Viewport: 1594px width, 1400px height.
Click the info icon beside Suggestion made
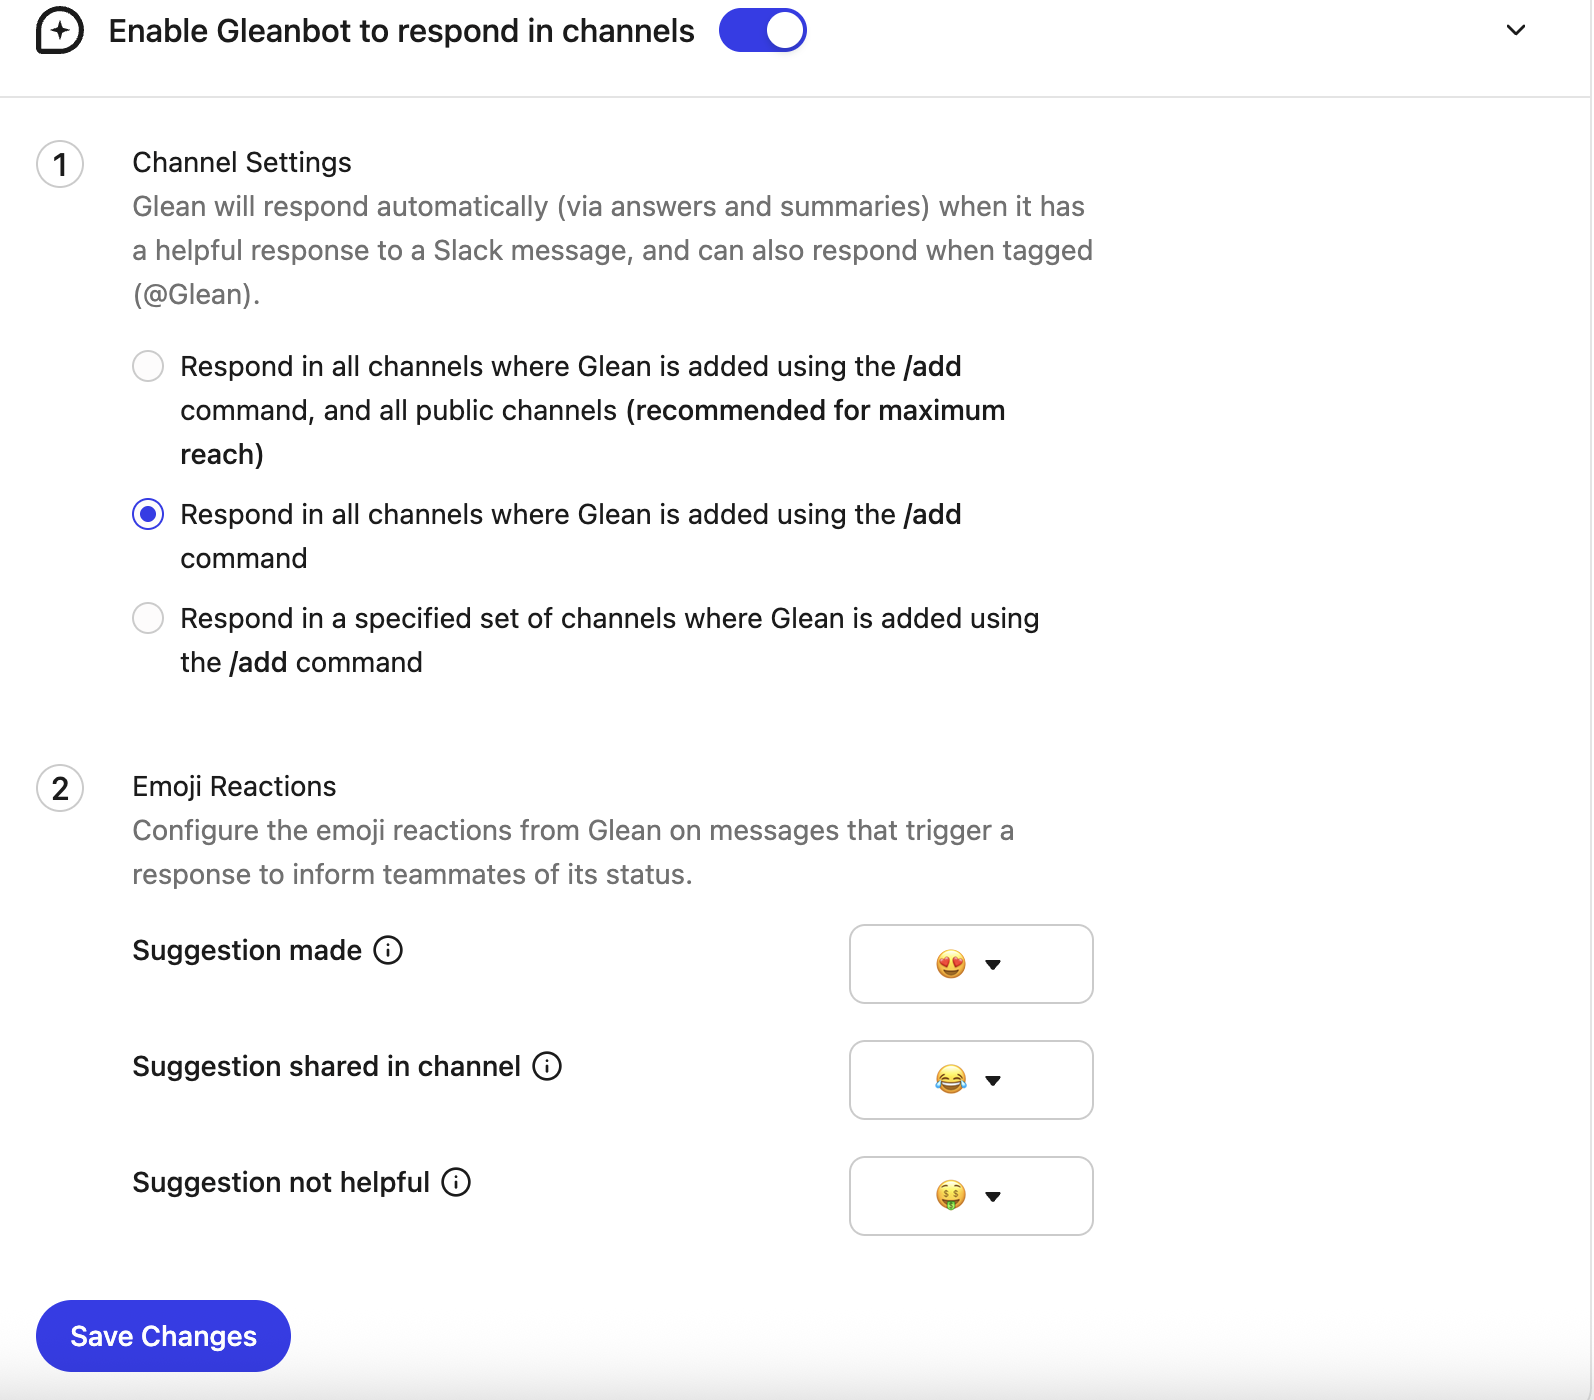(388, 951)
